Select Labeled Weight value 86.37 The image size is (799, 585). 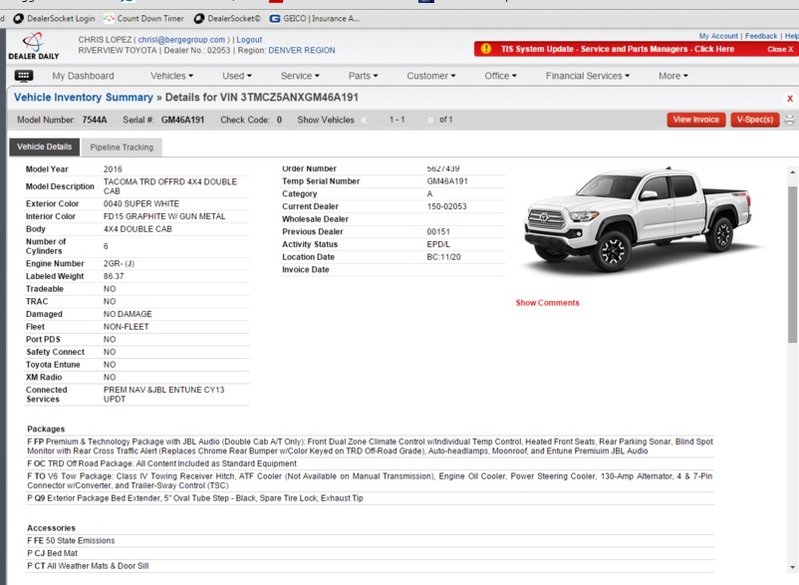coord(113,276)
